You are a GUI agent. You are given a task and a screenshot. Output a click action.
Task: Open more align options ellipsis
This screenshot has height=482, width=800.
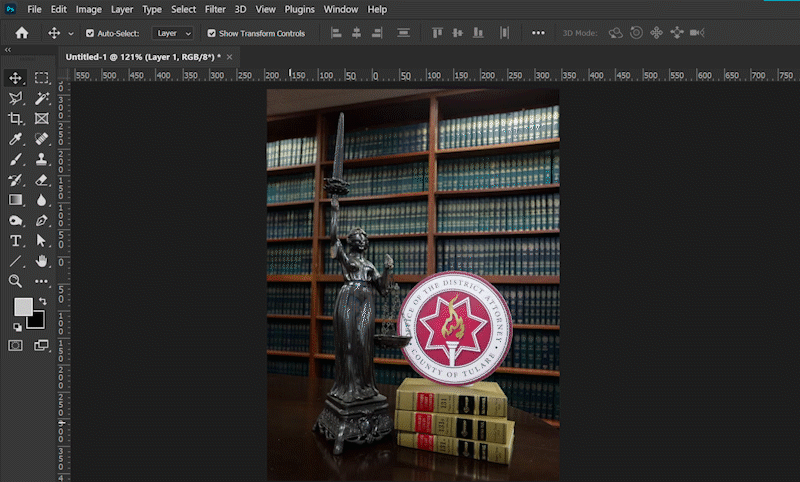(538, 33)
